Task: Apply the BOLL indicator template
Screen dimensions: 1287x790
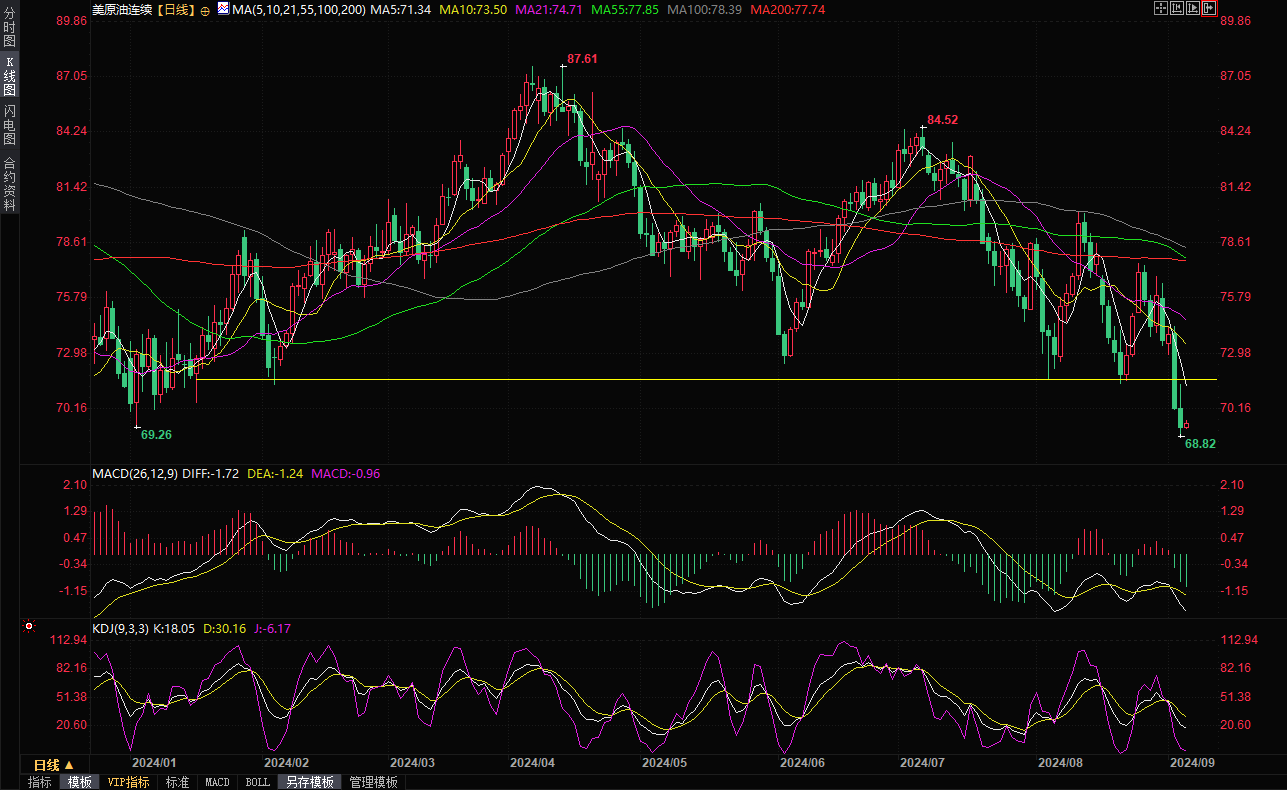Action: (x=257, y=782)
